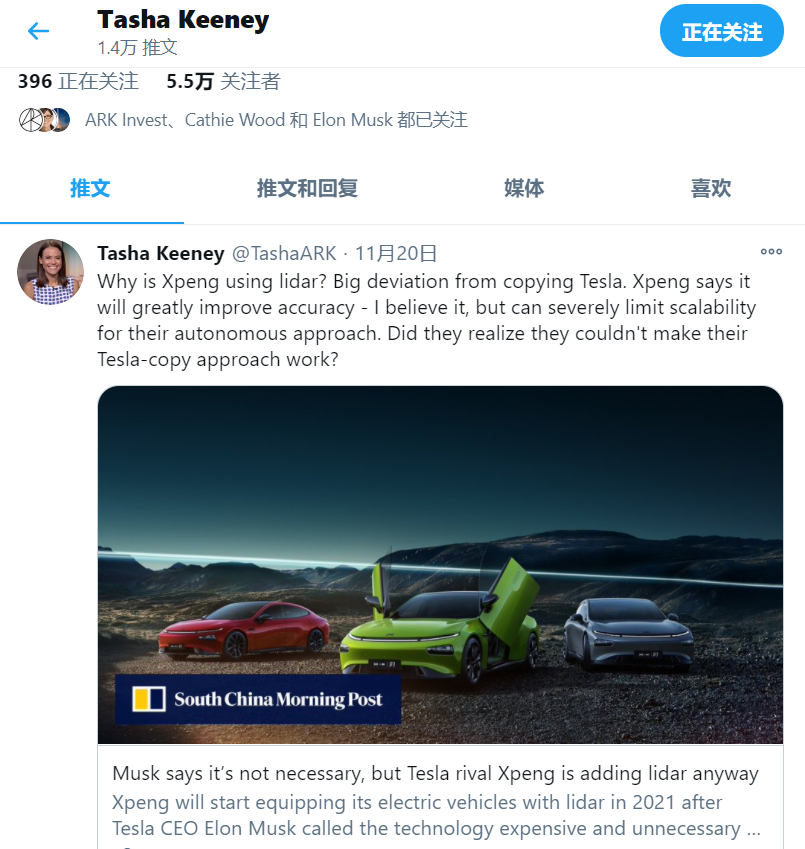View the 5.5万 关注者 followers list
Image resolution: width=805 pixels, height=849 pixels.
(223, 82)
